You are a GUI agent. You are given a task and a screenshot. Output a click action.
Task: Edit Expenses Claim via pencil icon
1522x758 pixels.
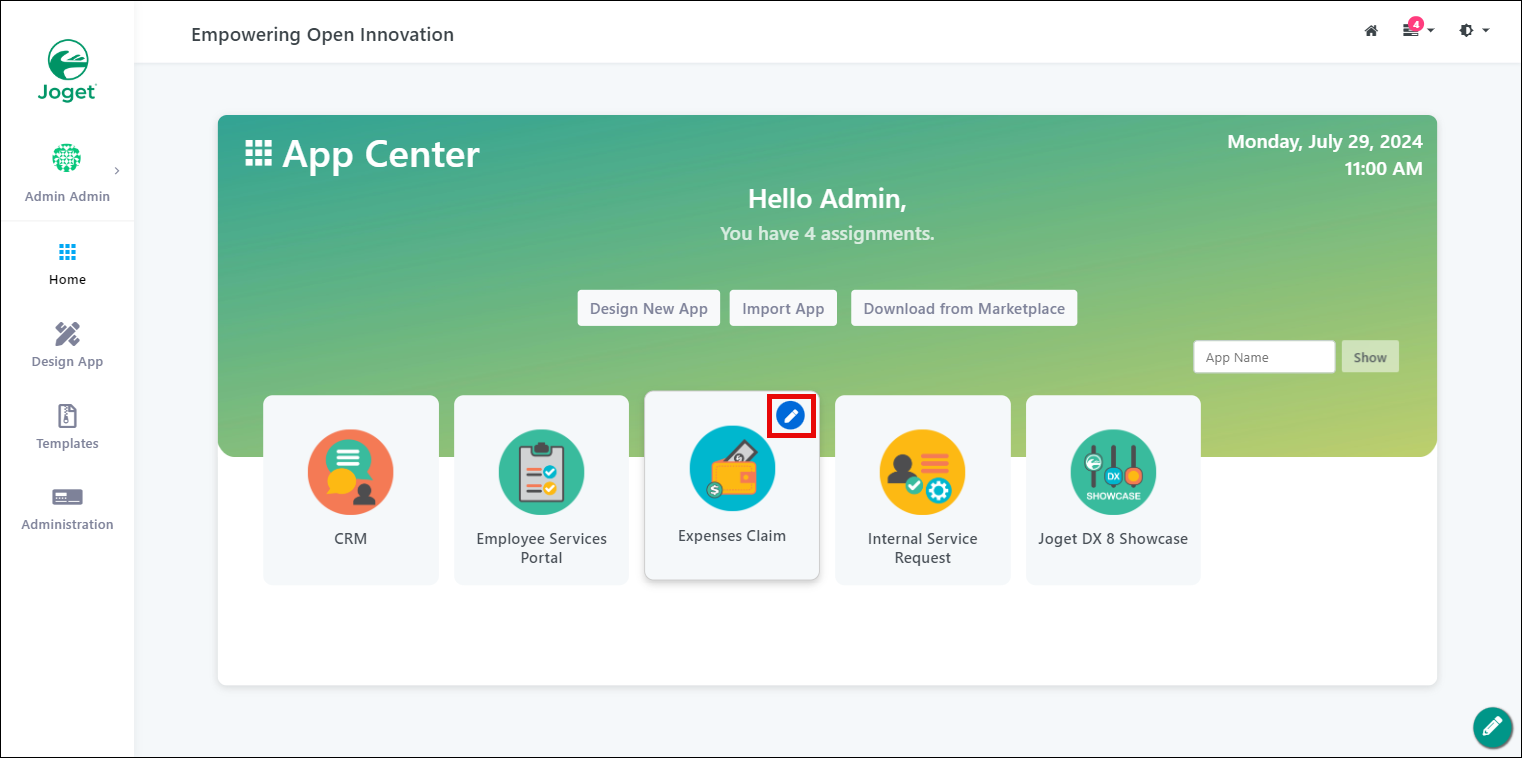[791, 415]
